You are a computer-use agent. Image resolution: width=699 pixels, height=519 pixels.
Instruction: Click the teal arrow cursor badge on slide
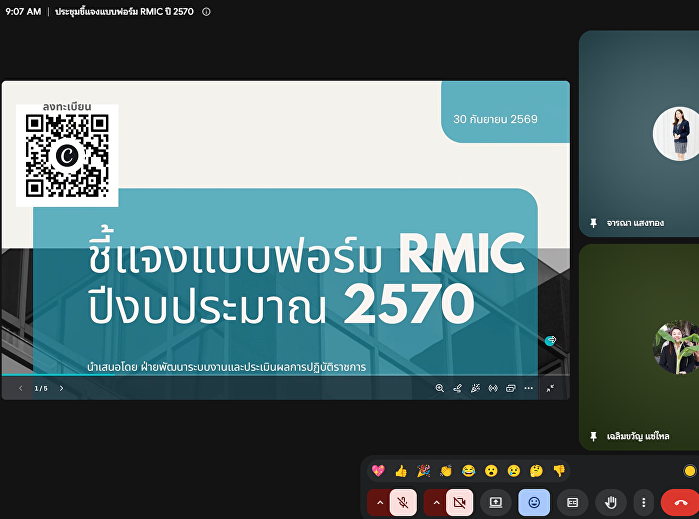point(551,341)
